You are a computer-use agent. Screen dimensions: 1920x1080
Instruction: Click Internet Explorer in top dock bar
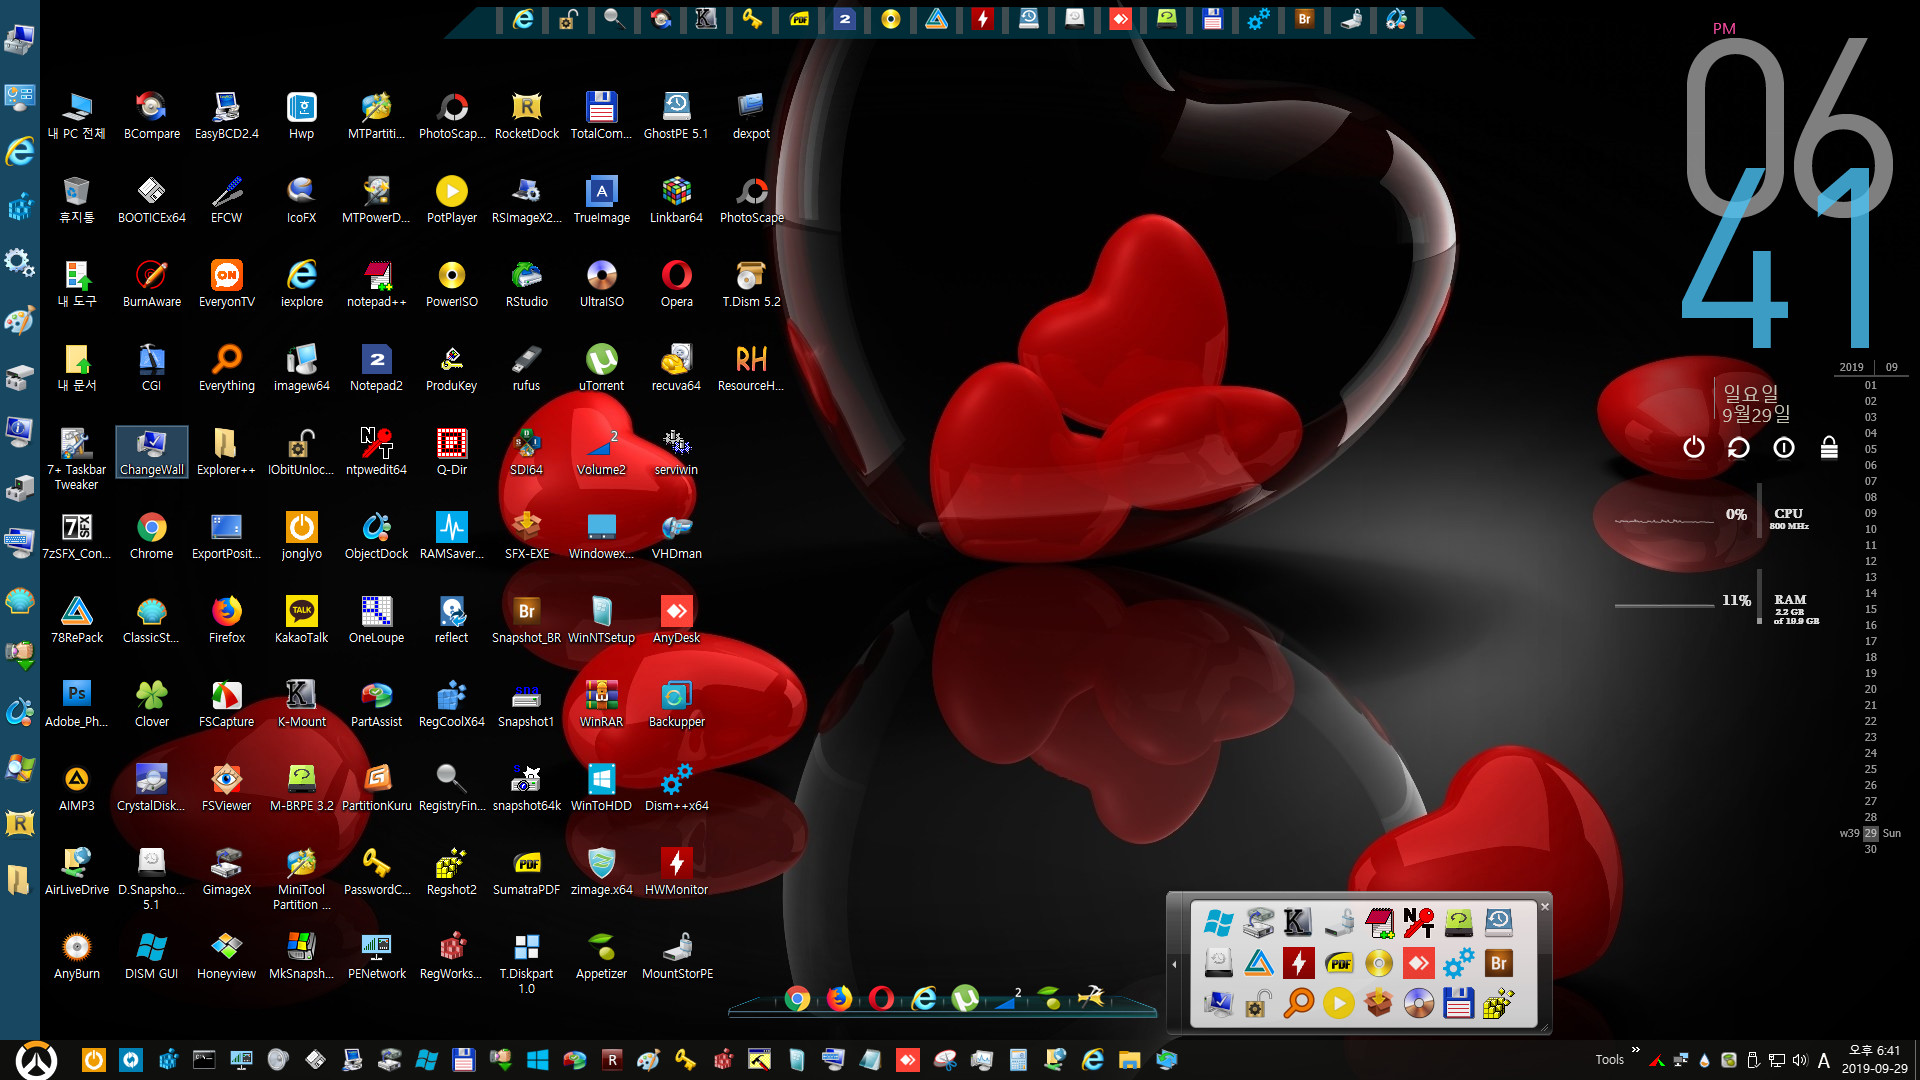click(x=523, y=19)
